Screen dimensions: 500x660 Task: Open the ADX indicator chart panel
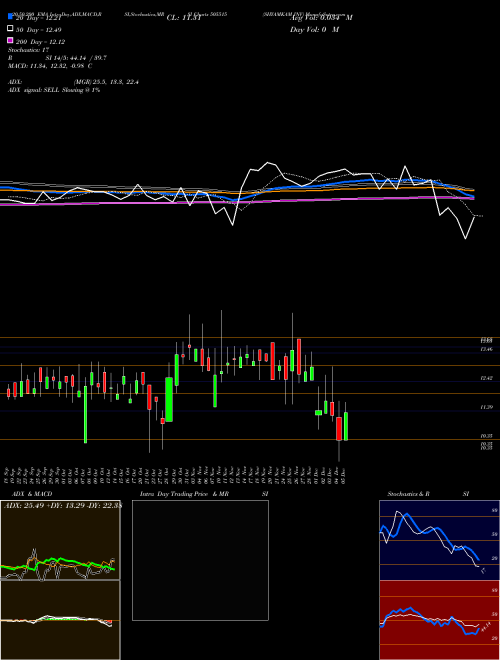click(x=60, y=540)
